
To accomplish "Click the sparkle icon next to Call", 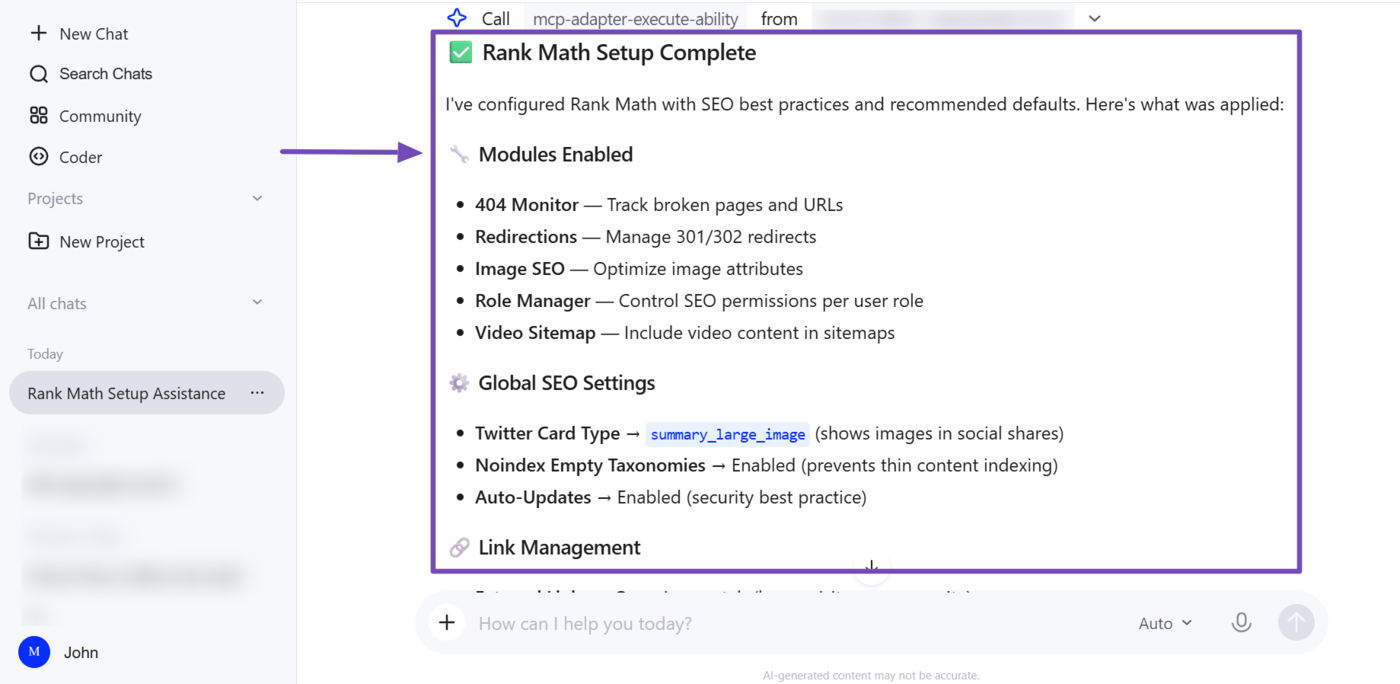I will tap(457, 18).
